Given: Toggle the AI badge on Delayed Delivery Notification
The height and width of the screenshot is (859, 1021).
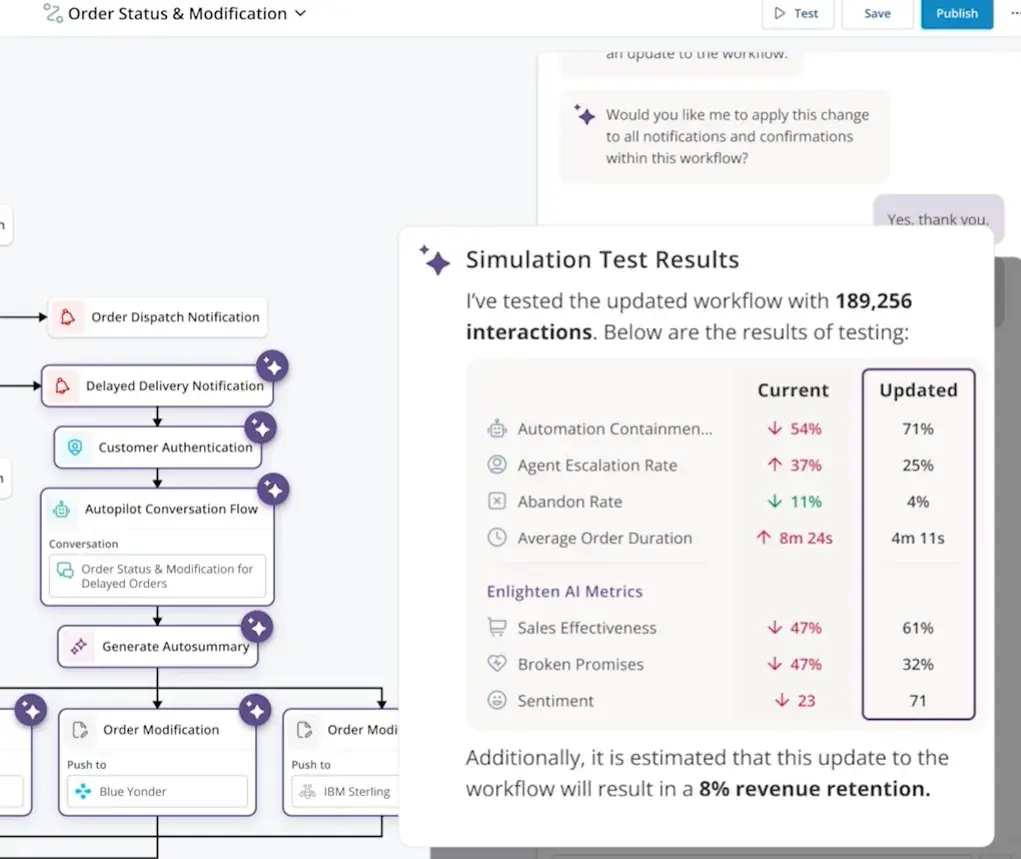Looking at the screenshot, I should [273, 367].
